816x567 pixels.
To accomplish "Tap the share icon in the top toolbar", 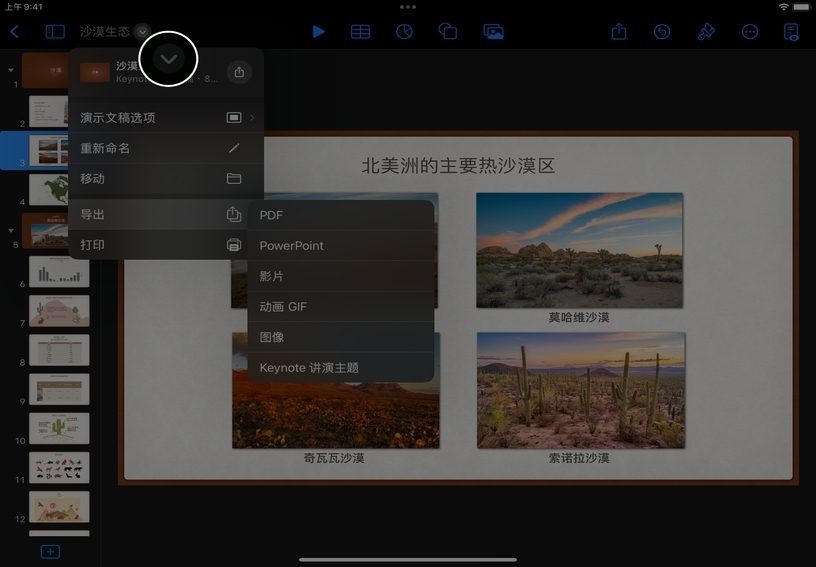I will [619, 32].
